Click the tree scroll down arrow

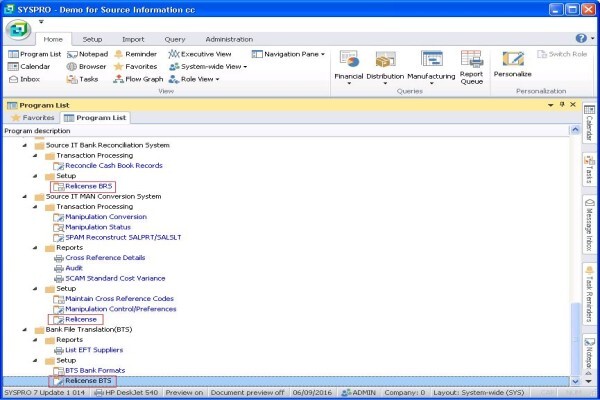pos(575,381)
